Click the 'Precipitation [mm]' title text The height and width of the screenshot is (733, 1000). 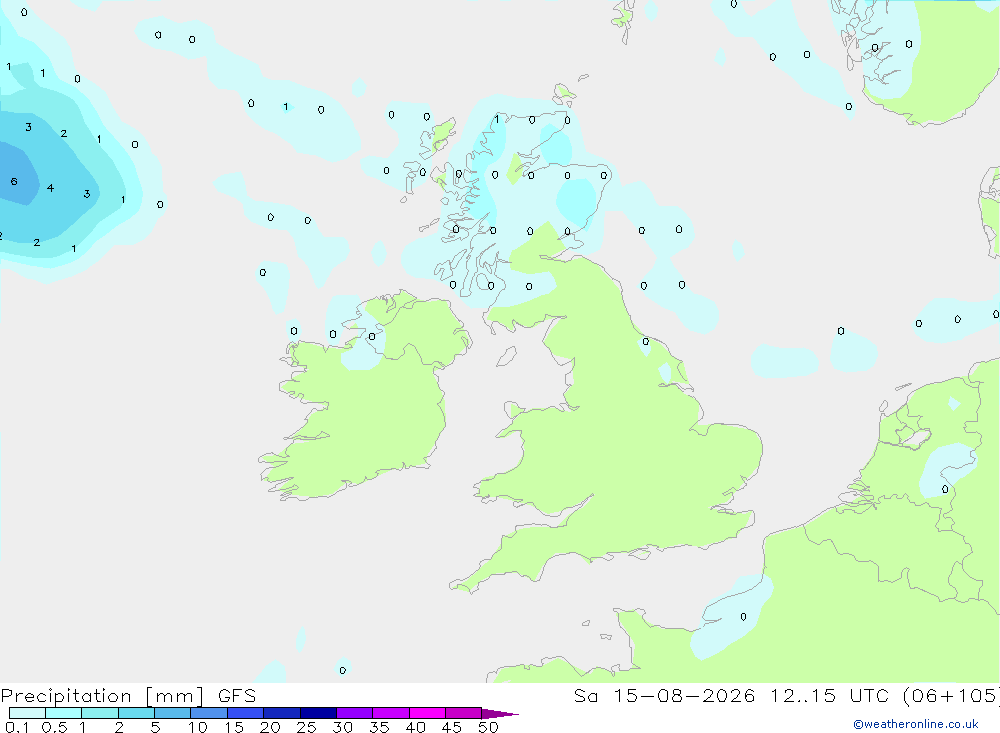pos(103,696)
